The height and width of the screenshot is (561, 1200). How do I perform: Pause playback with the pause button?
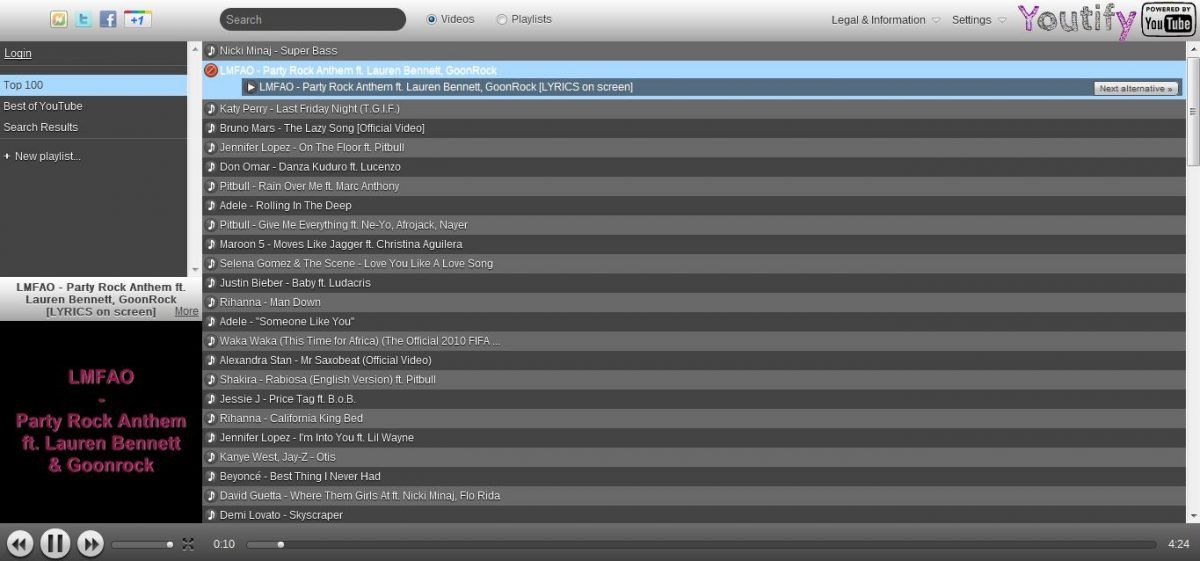[55, 543]
